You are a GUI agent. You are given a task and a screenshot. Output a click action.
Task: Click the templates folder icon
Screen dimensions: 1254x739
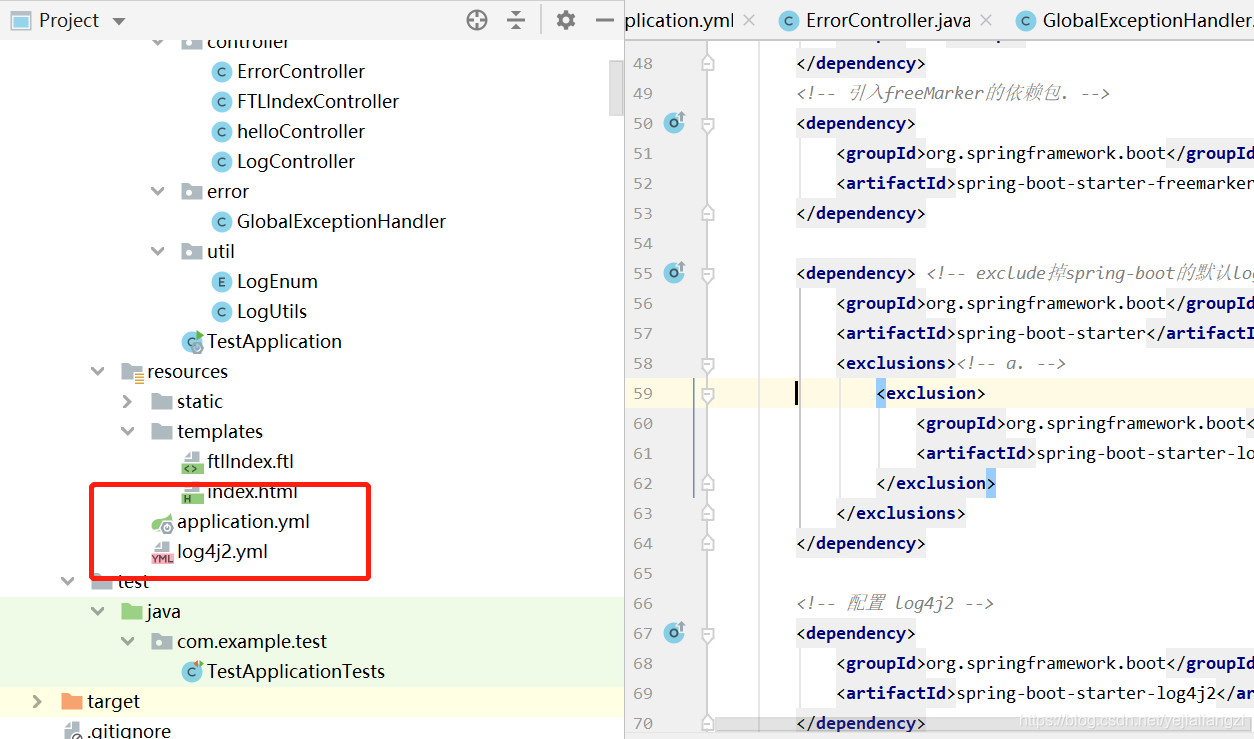point(162,432)
